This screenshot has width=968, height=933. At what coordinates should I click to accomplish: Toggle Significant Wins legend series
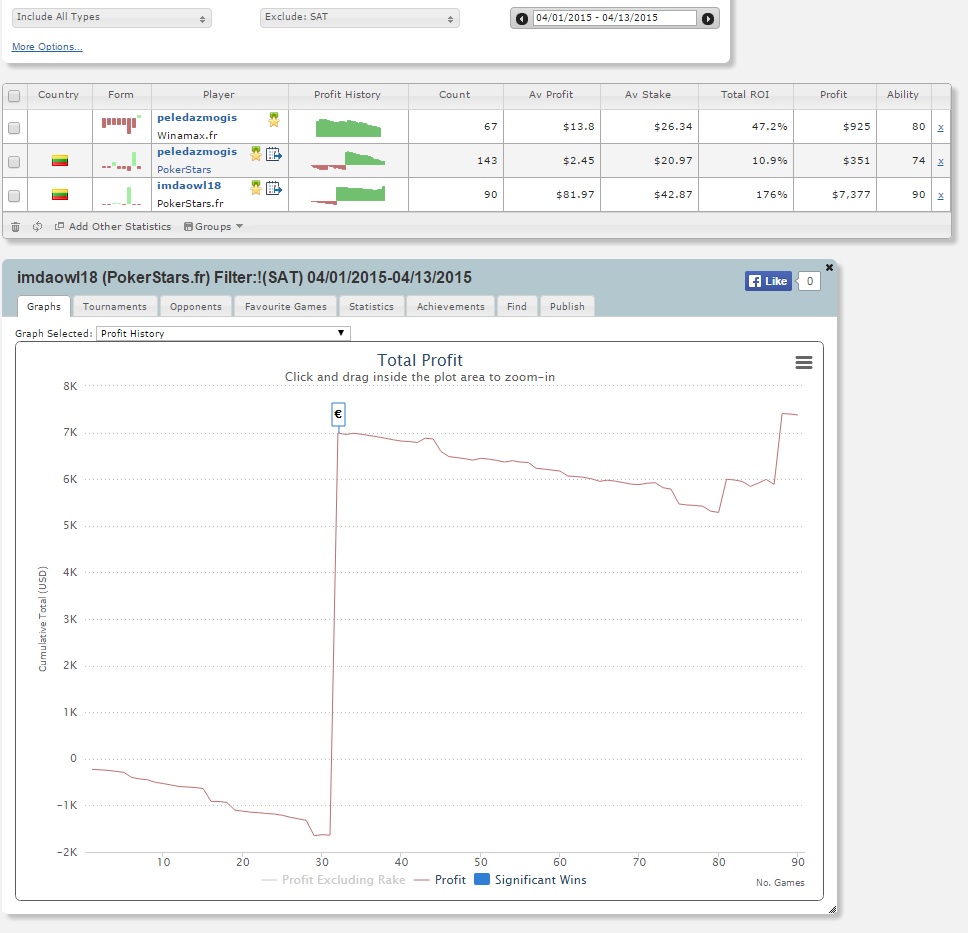[530, 880]
